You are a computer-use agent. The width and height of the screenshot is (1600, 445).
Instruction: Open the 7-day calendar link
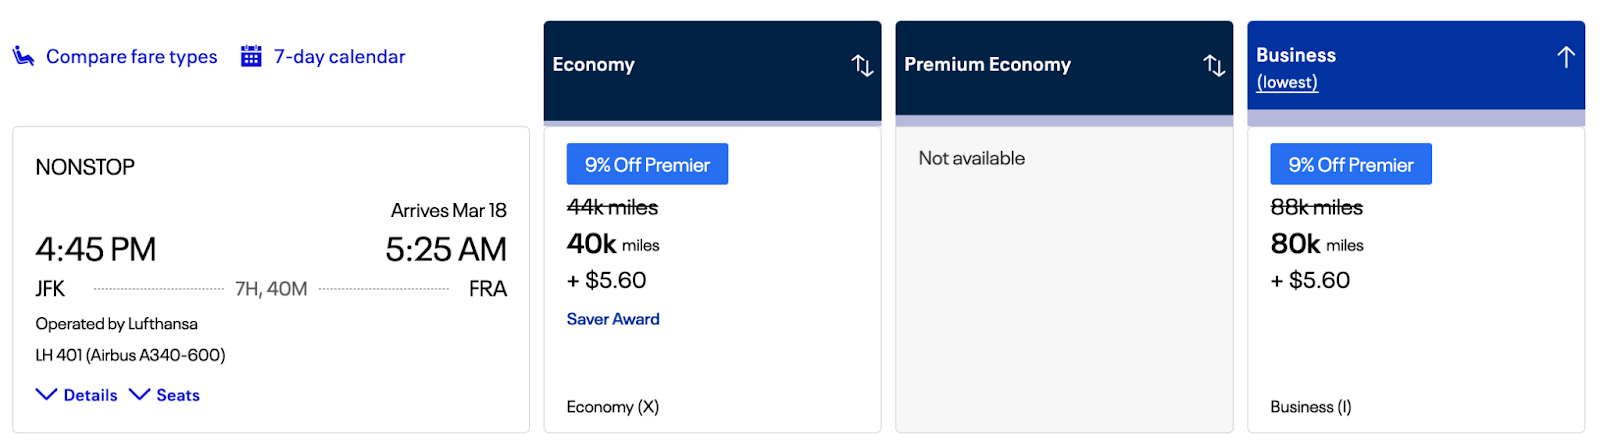[x=339, y=57]
